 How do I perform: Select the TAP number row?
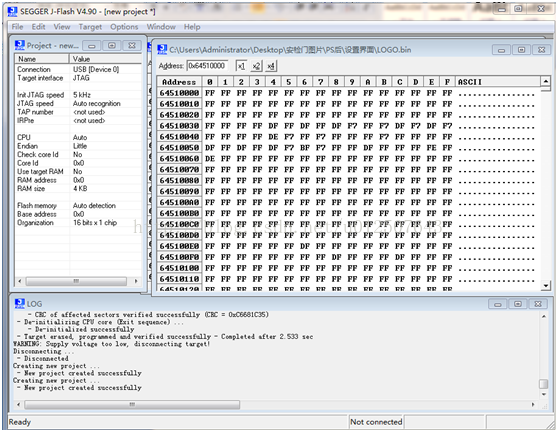pyautogui.click(x=78, y=112)
